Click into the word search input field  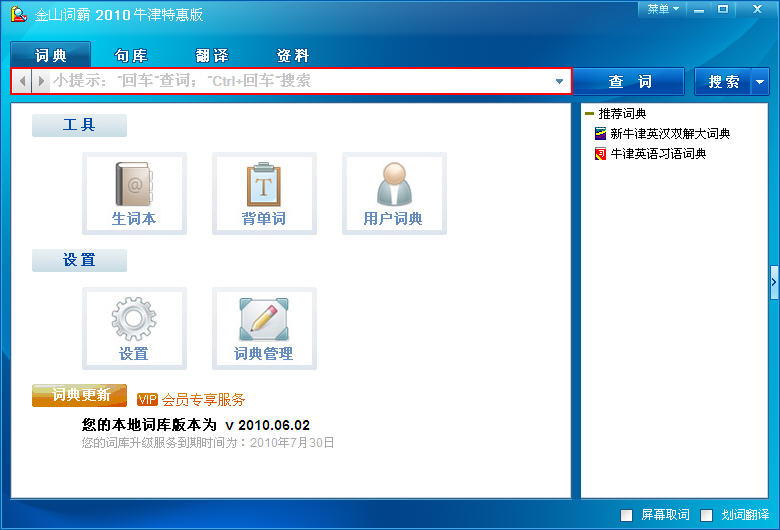[x=301, y=81]
